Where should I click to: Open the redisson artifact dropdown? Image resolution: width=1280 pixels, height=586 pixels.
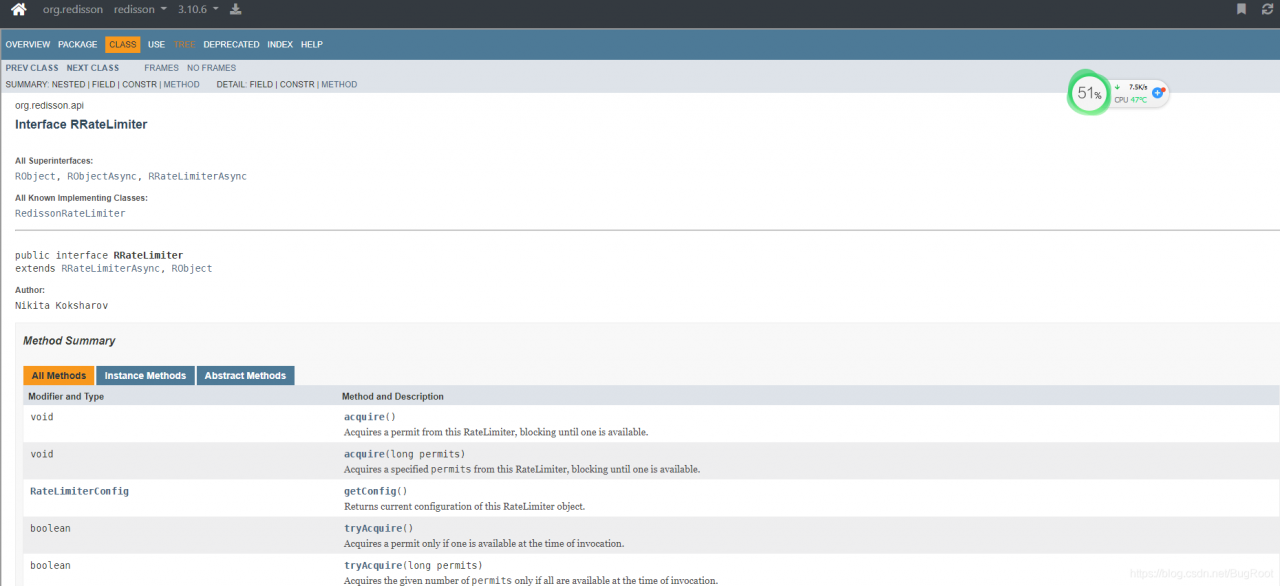pyautogui.click(x=141, y=10)
